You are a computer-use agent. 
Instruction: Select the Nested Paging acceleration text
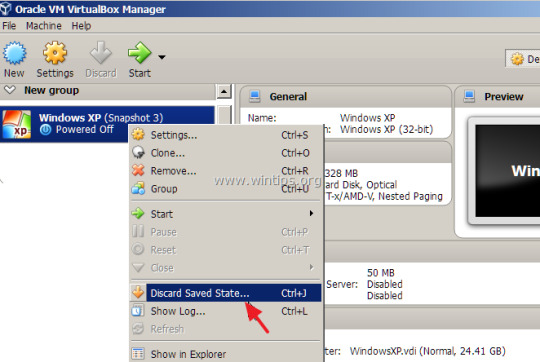[x=410, y=196]
